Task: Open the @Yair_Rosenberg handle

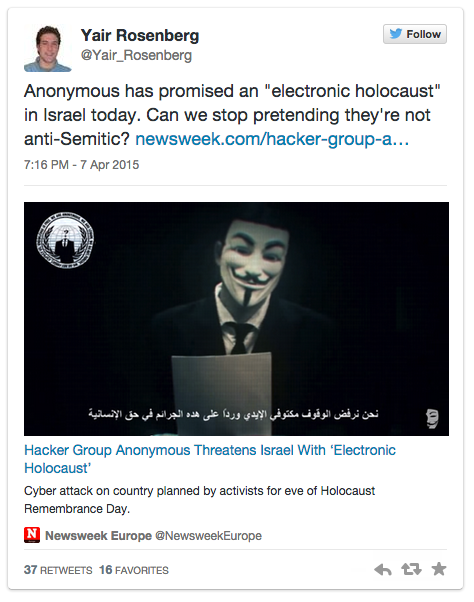Action: 136,55
